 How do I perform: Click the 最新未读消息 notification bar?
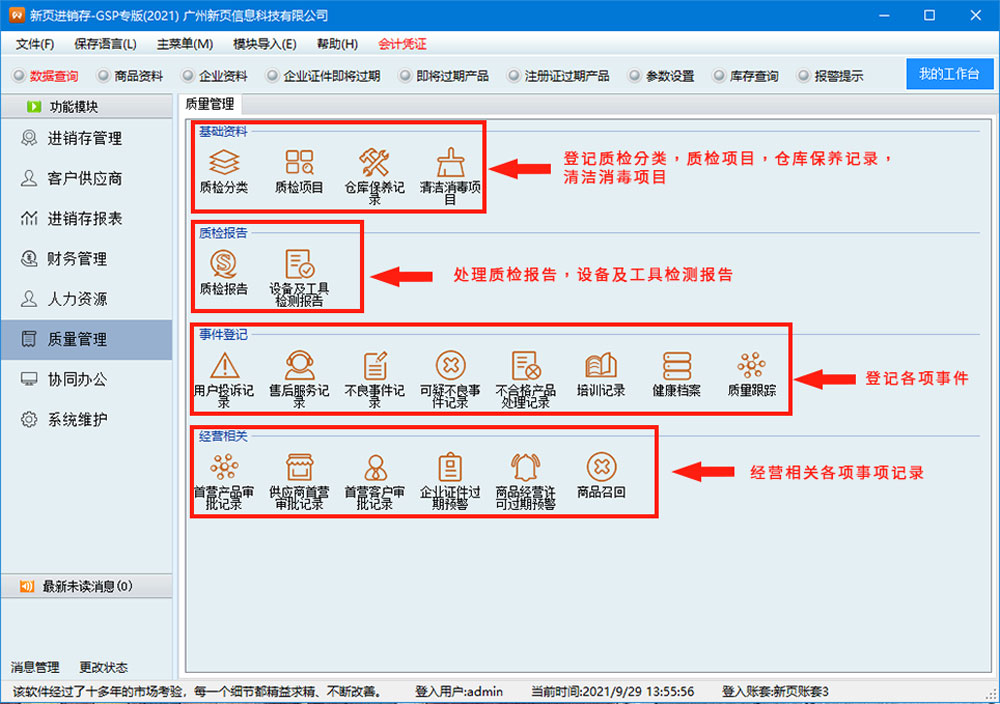point(86,586)
